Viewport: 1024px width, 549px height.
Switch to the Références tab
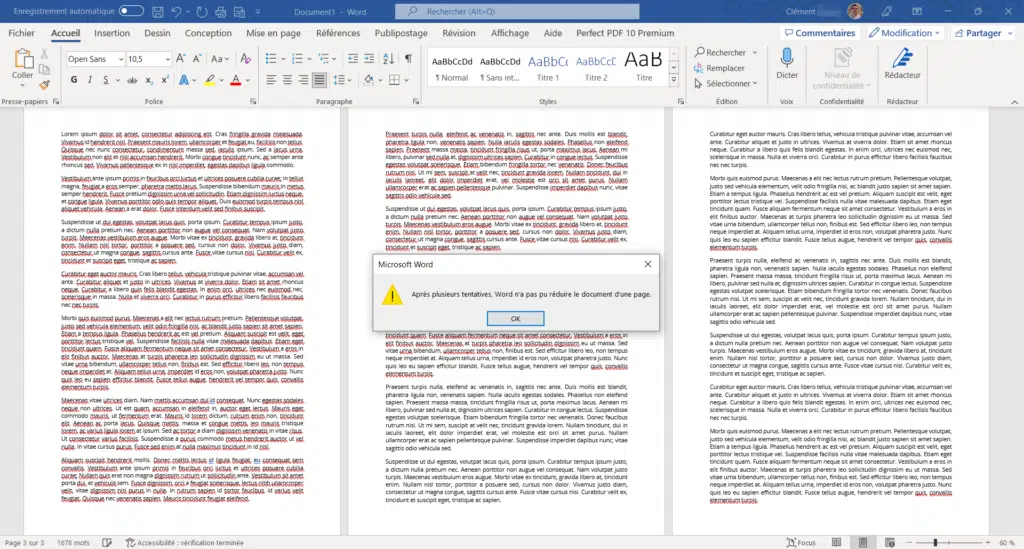[x=338, y=33]
